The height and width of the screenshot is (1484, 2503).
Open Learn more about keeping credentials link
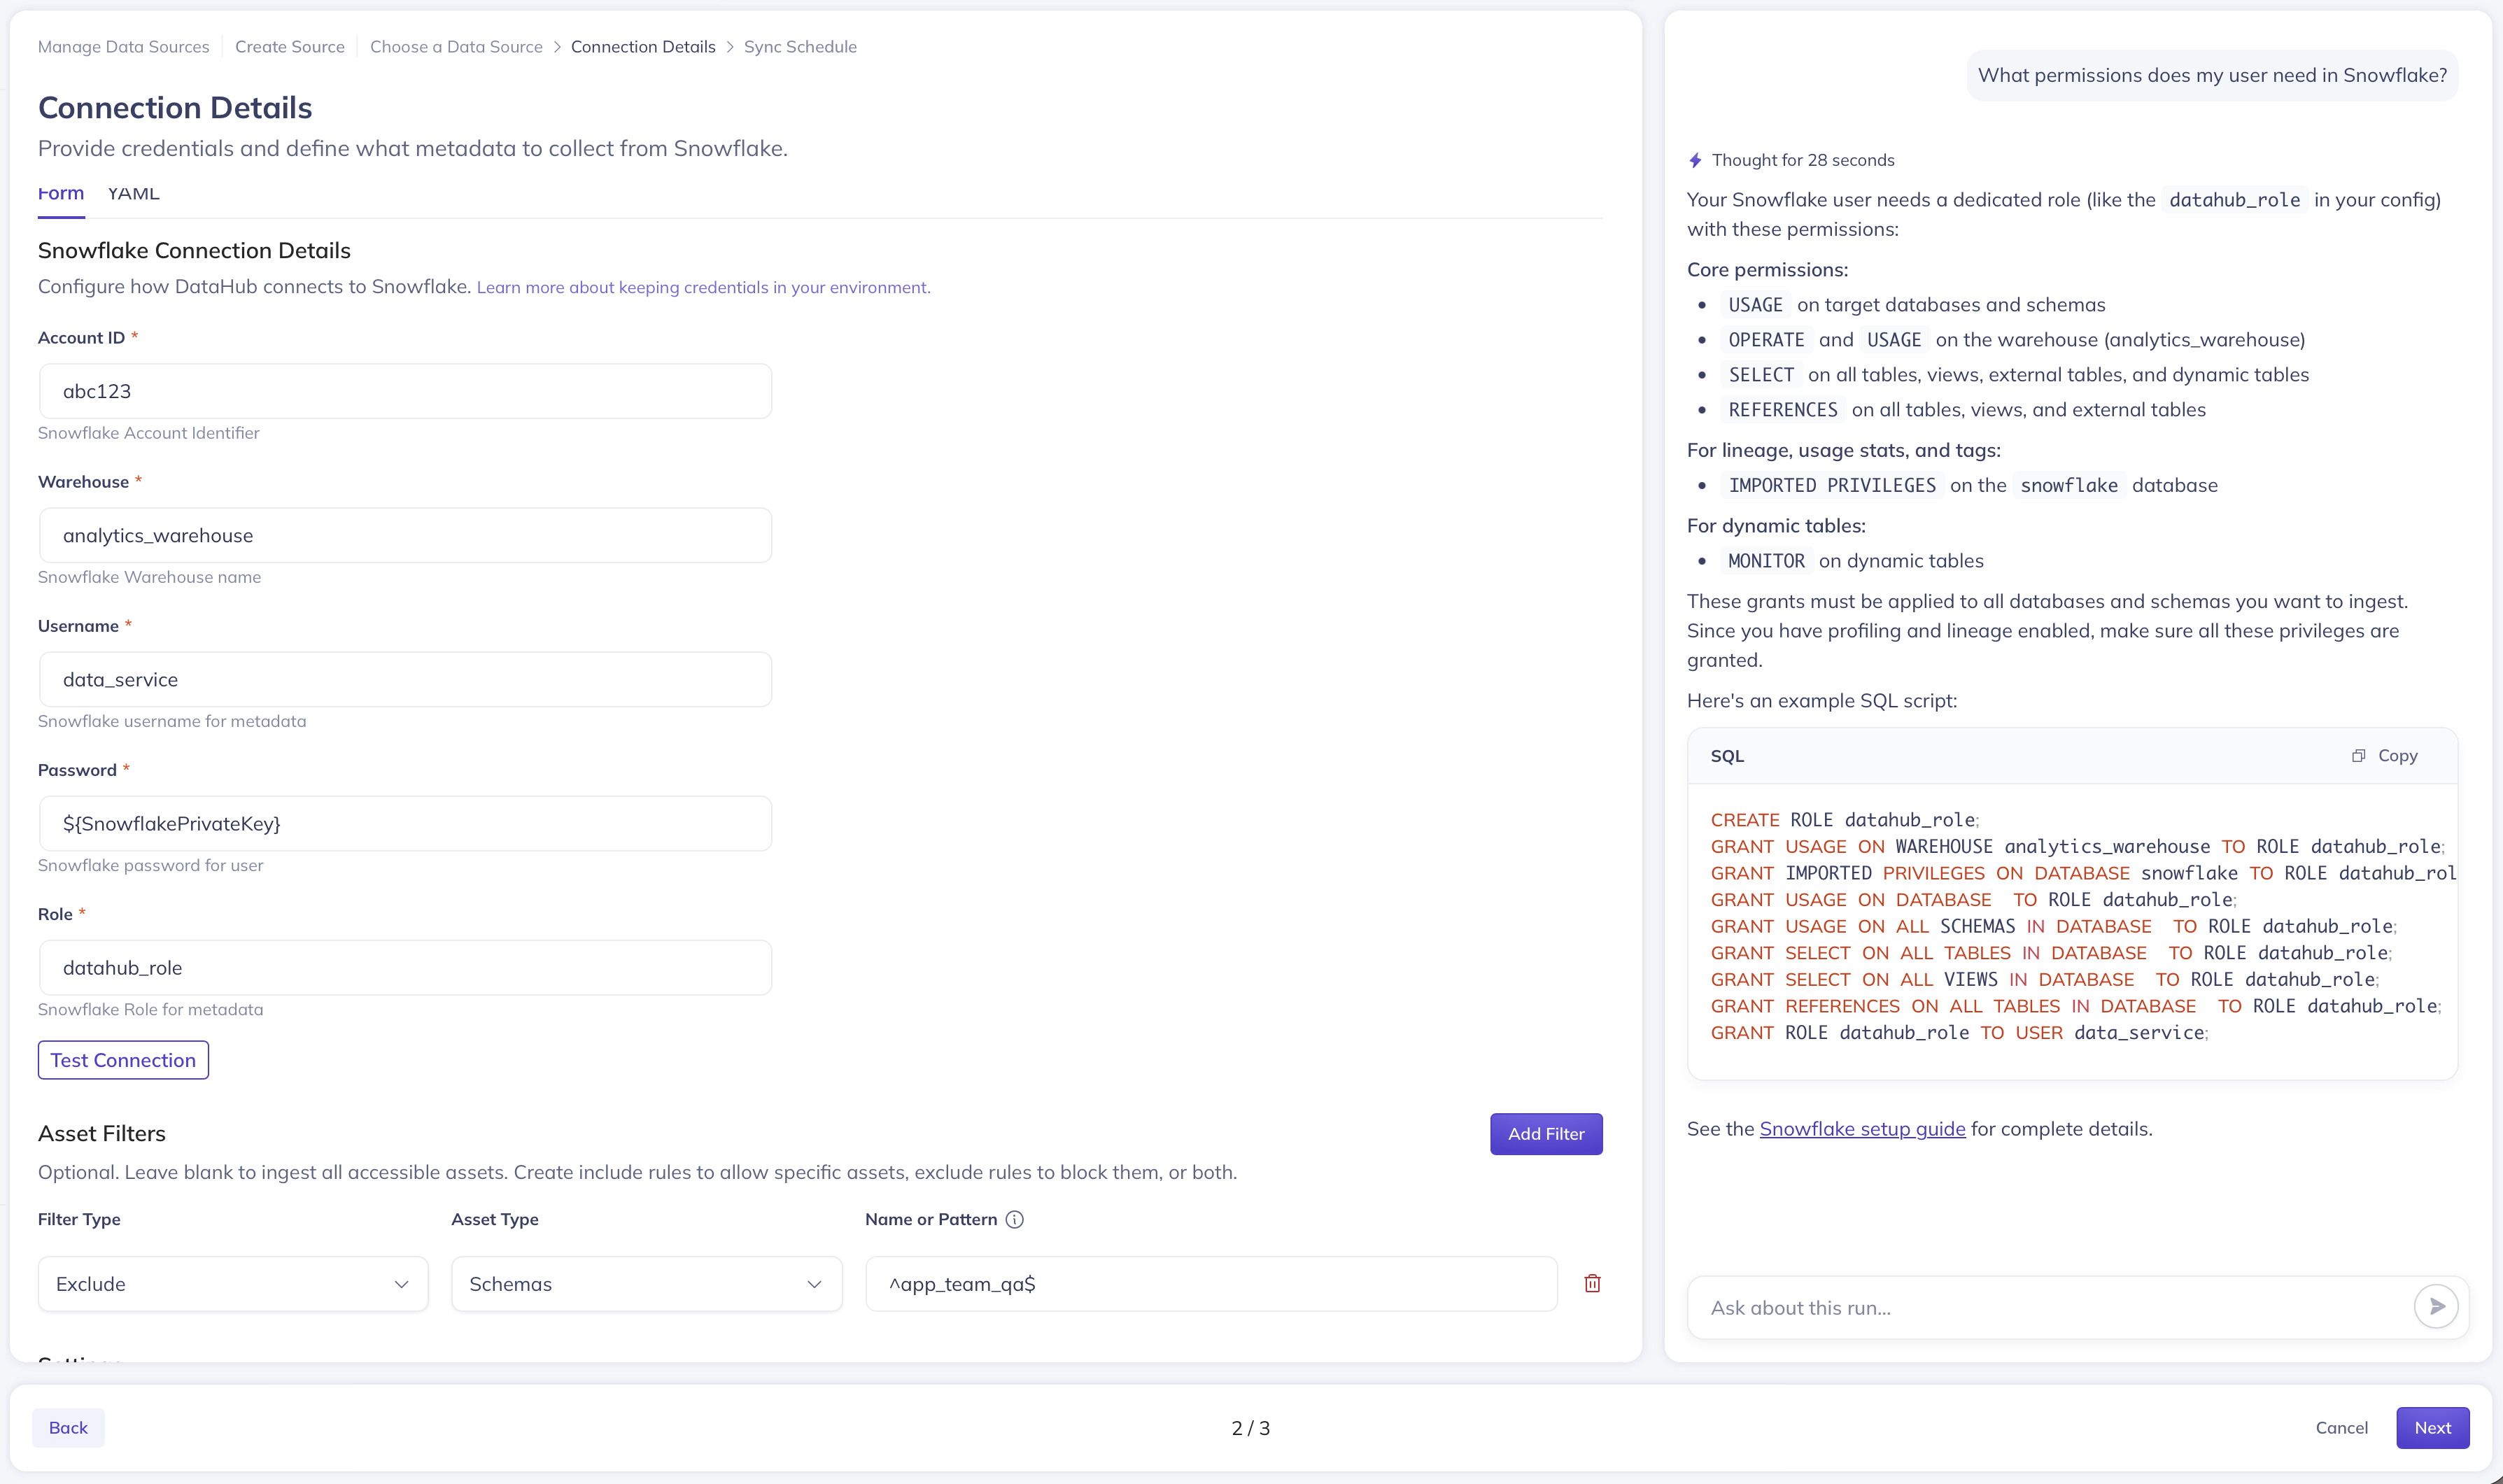click(x=703, y=287)
